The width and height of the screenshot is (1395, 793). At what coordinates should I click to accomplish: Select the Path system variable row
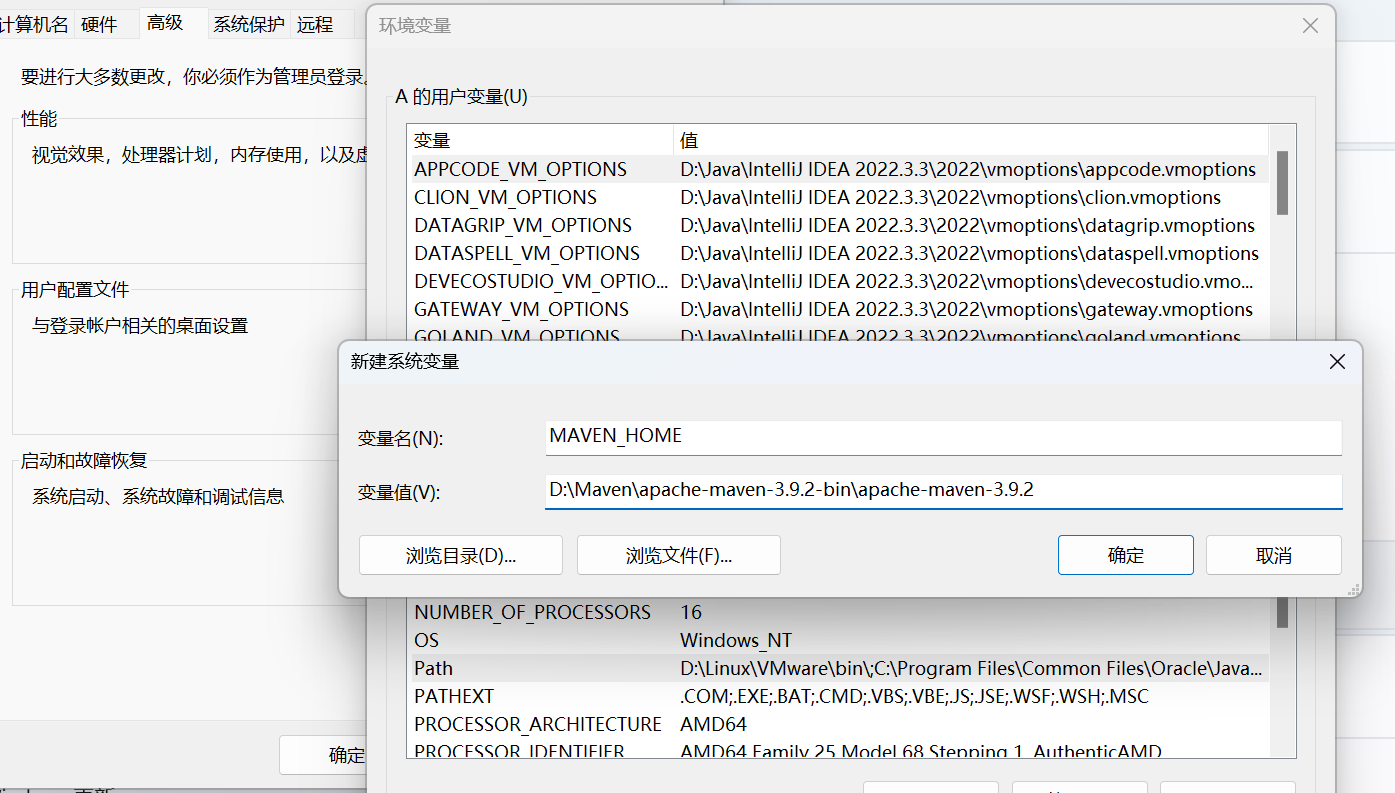(x=840, y=668)
